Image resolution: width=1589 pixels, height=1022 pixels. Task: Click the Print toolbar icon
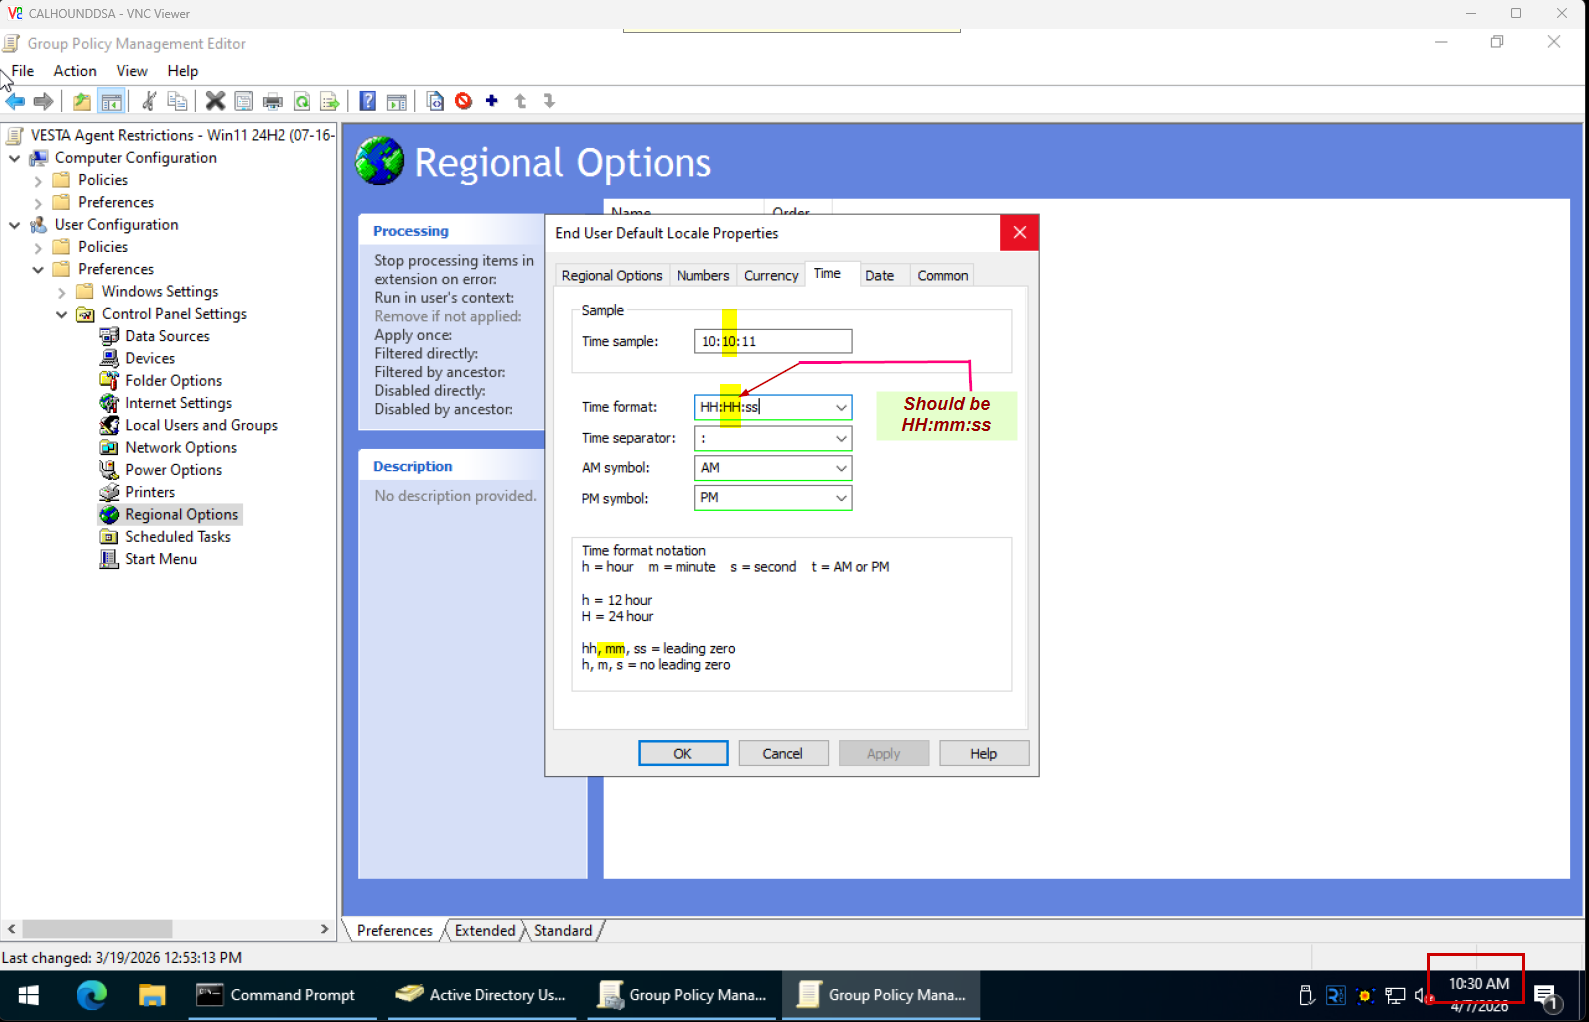click(273, 101)
